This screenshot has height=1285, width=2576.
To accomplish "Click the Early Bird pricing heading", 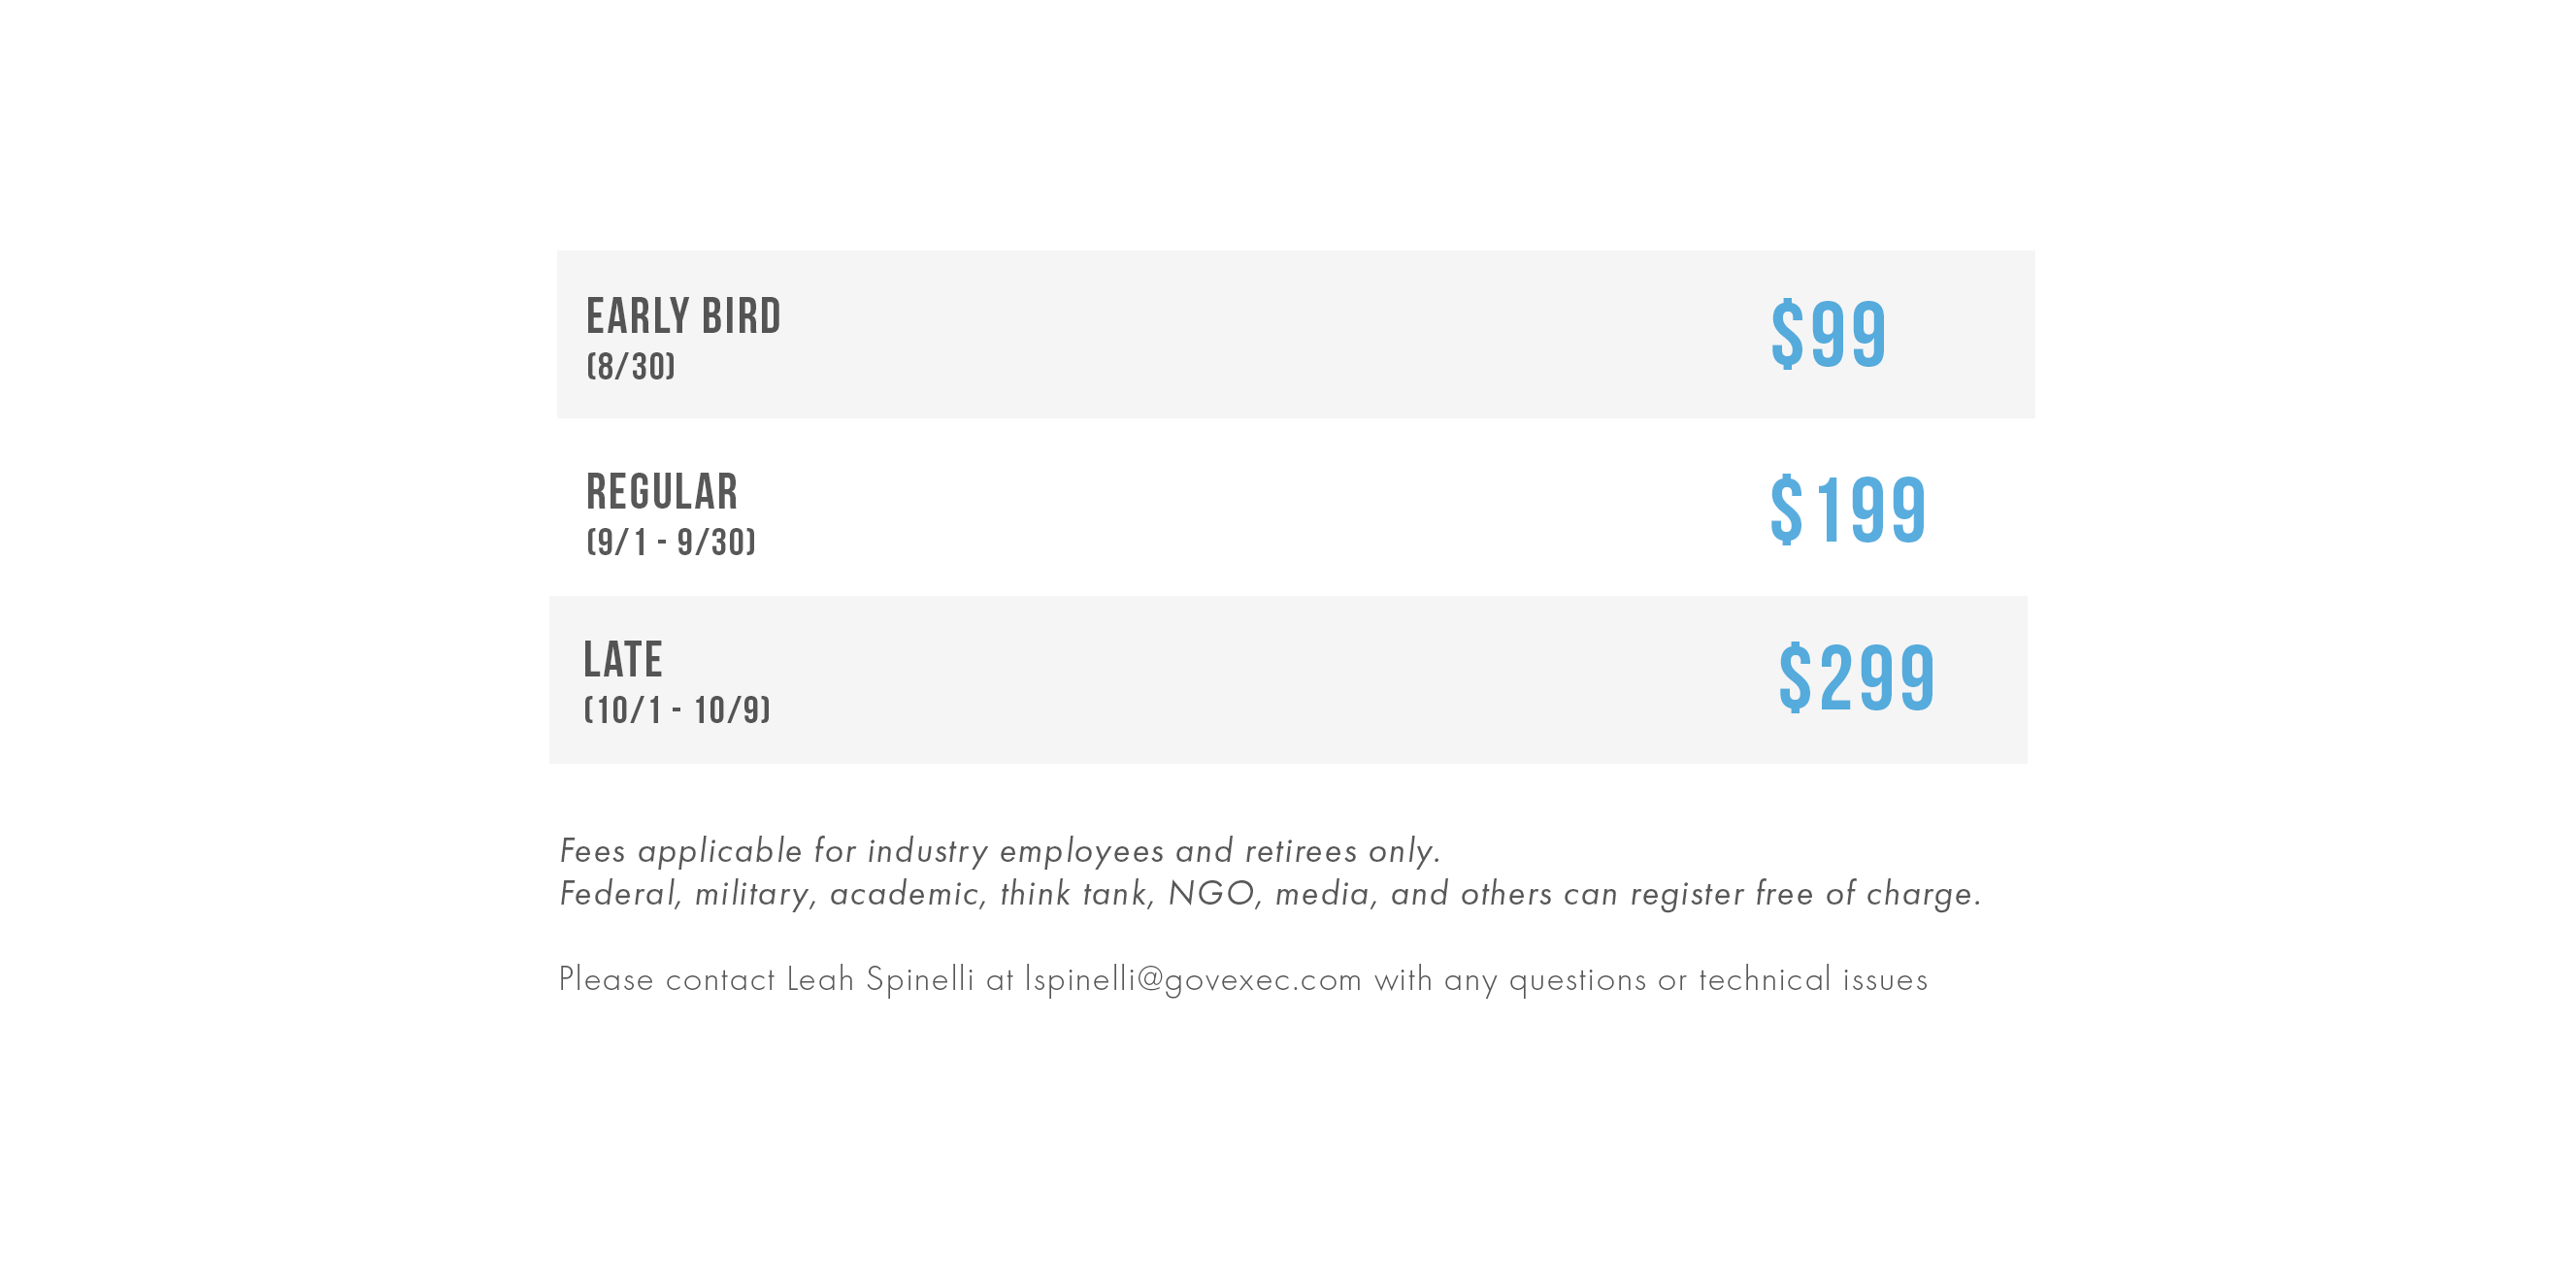I will 683,317.
